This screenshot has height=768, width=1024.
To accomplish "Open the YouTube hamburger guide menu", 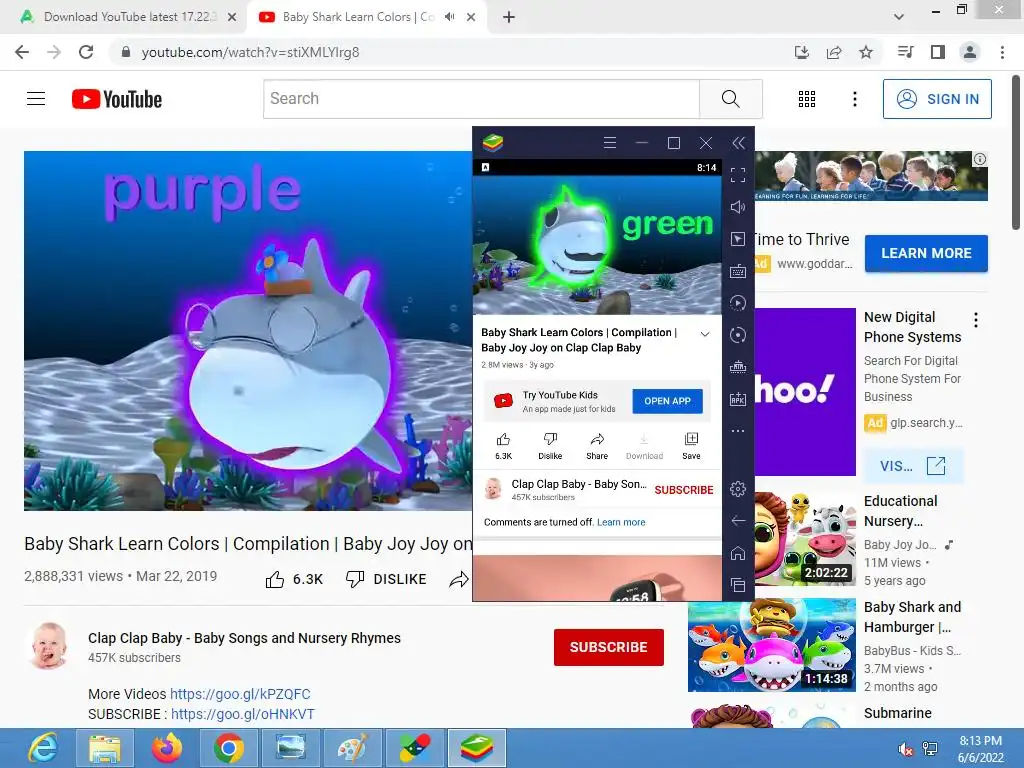I will [36, 99].
